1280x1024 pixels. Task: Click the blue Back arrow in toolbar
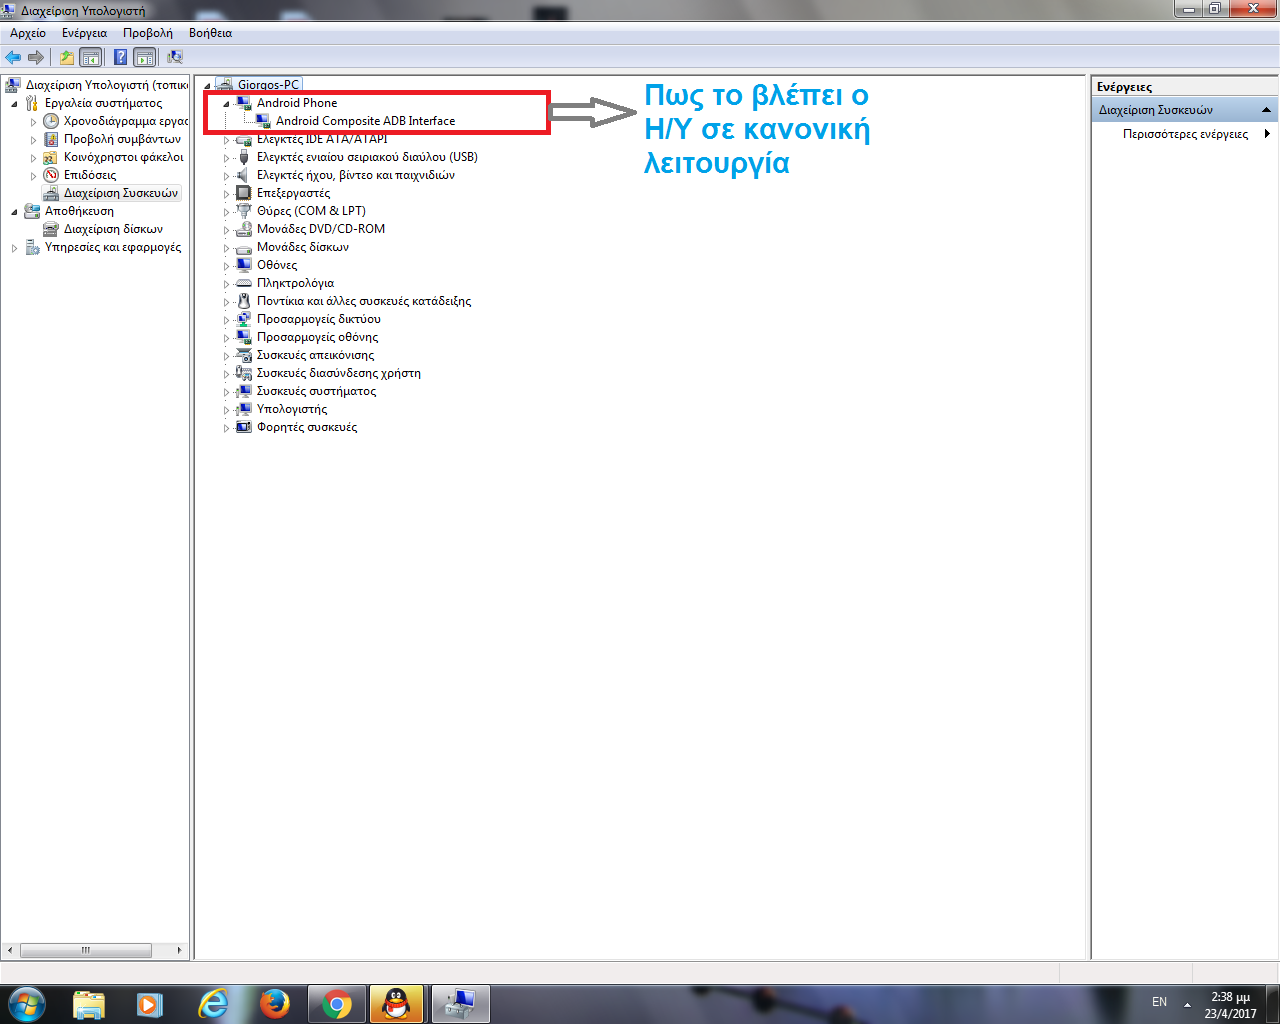tap(13, 58)
